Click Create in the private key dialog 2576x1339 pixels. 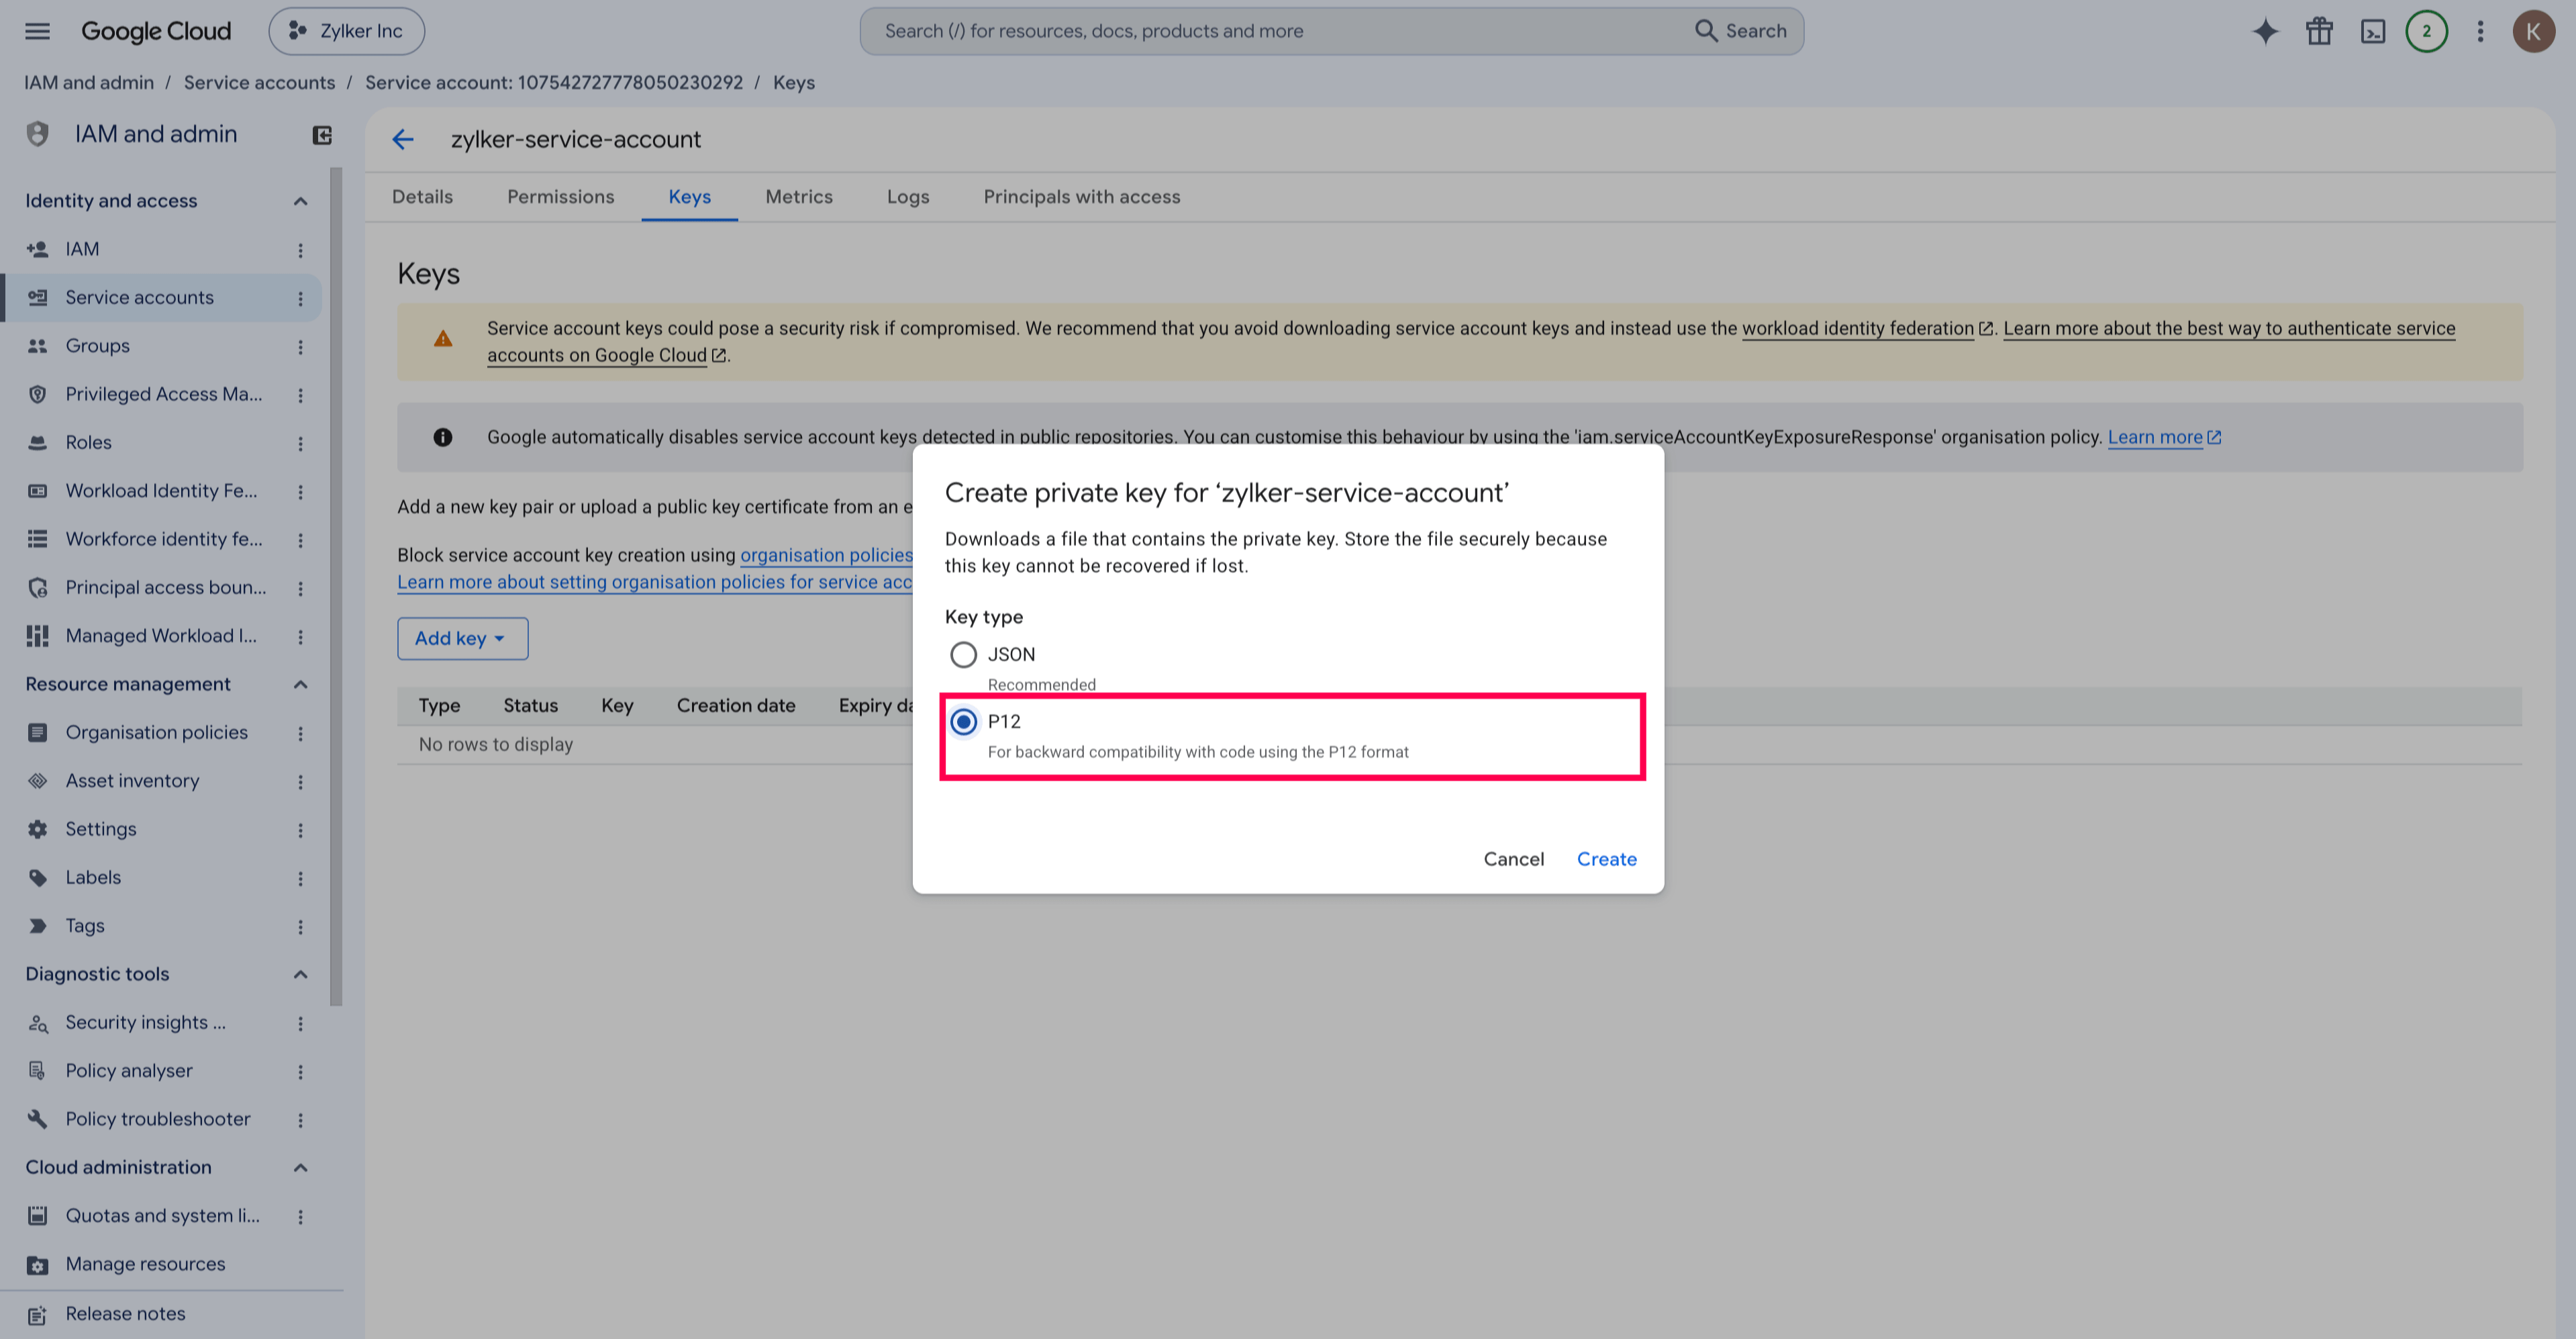(1606, 859)
